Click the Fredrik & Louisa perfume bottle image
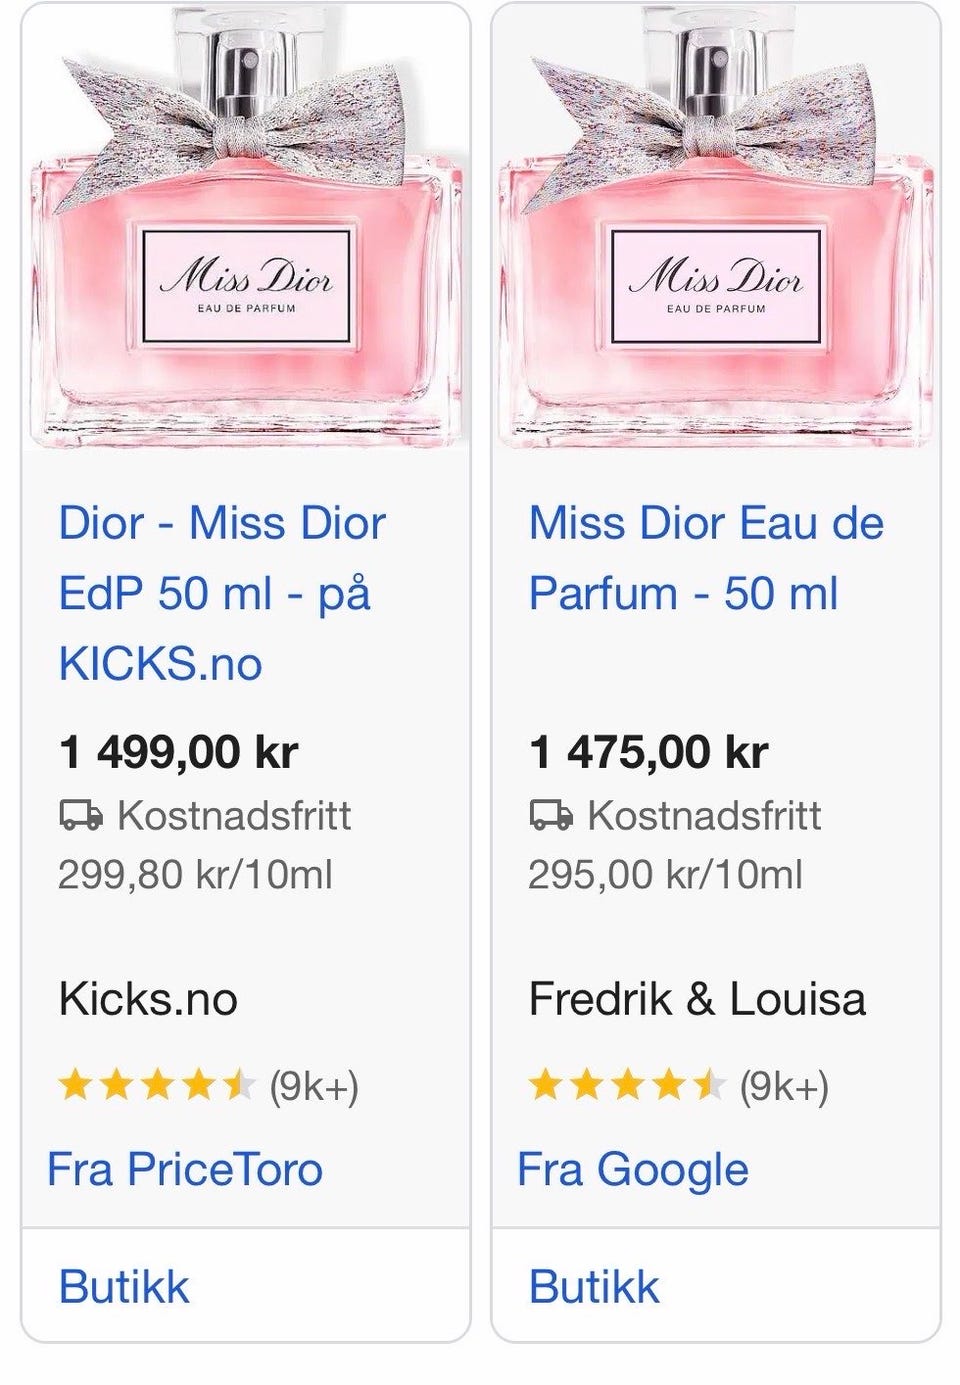The width and height of the screenshot is (960, 1385). [715, 230]
